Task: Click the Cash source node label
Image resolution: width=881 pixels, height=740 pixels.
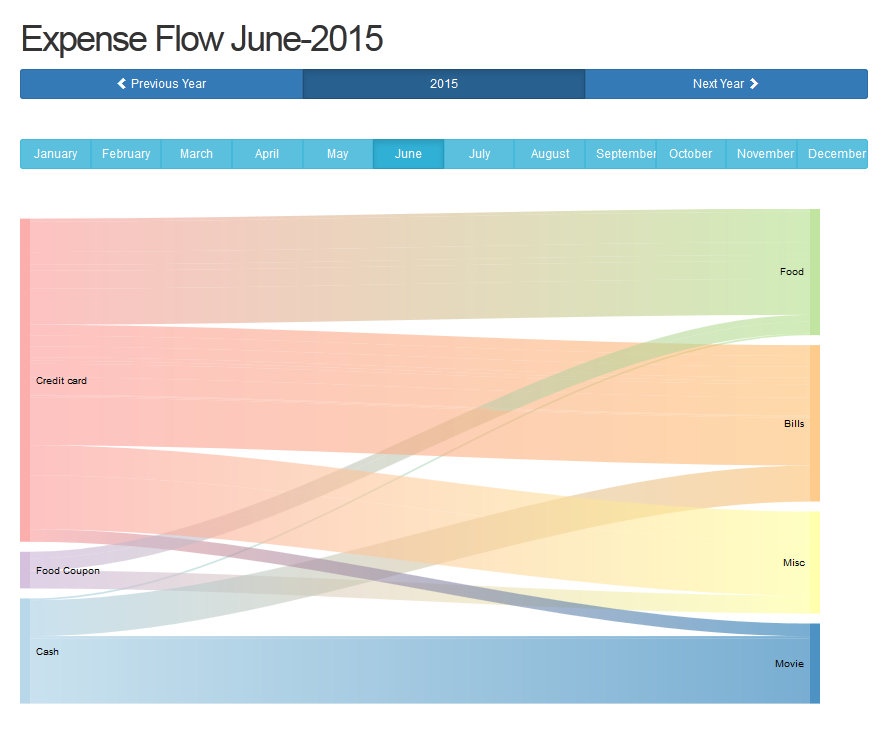Action: click(x=47, y=652)
